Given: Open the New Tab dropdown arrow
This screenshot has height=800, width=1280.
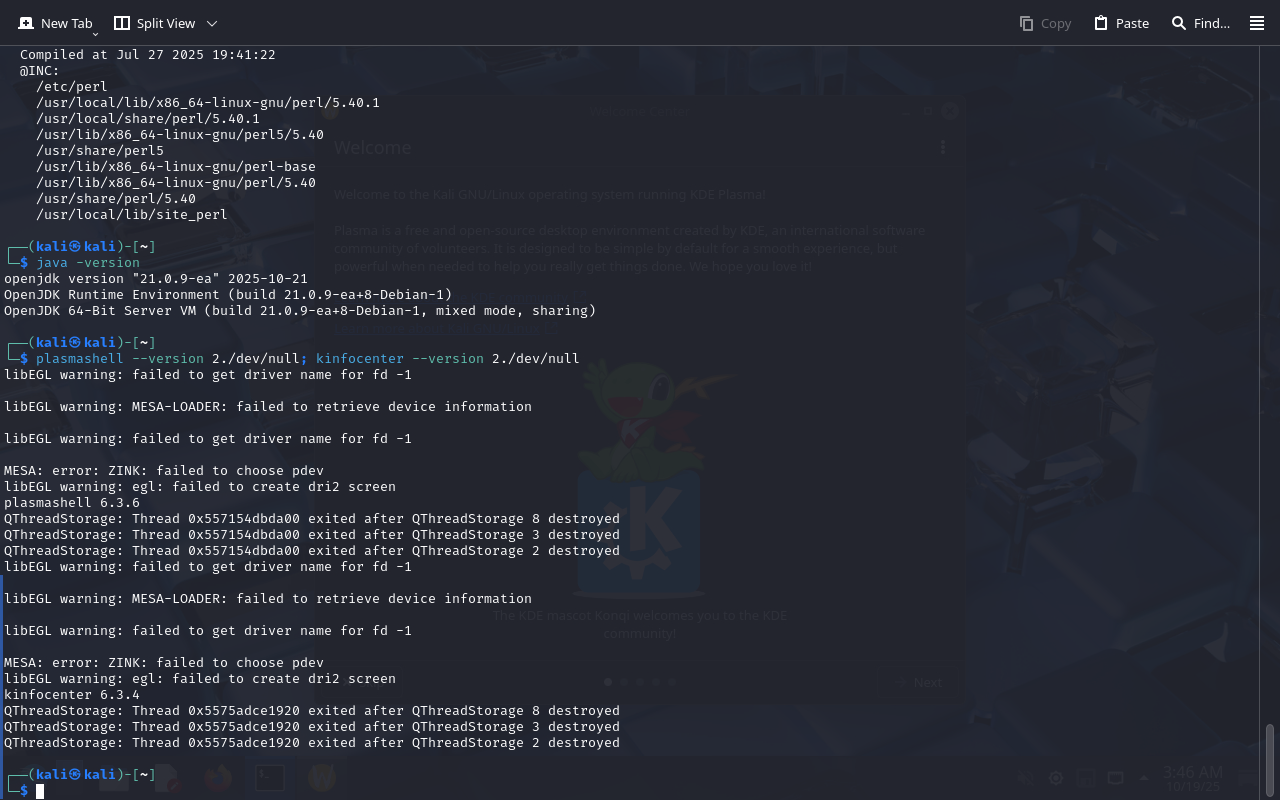Looking at the screenshot, I should click(95, 34).
